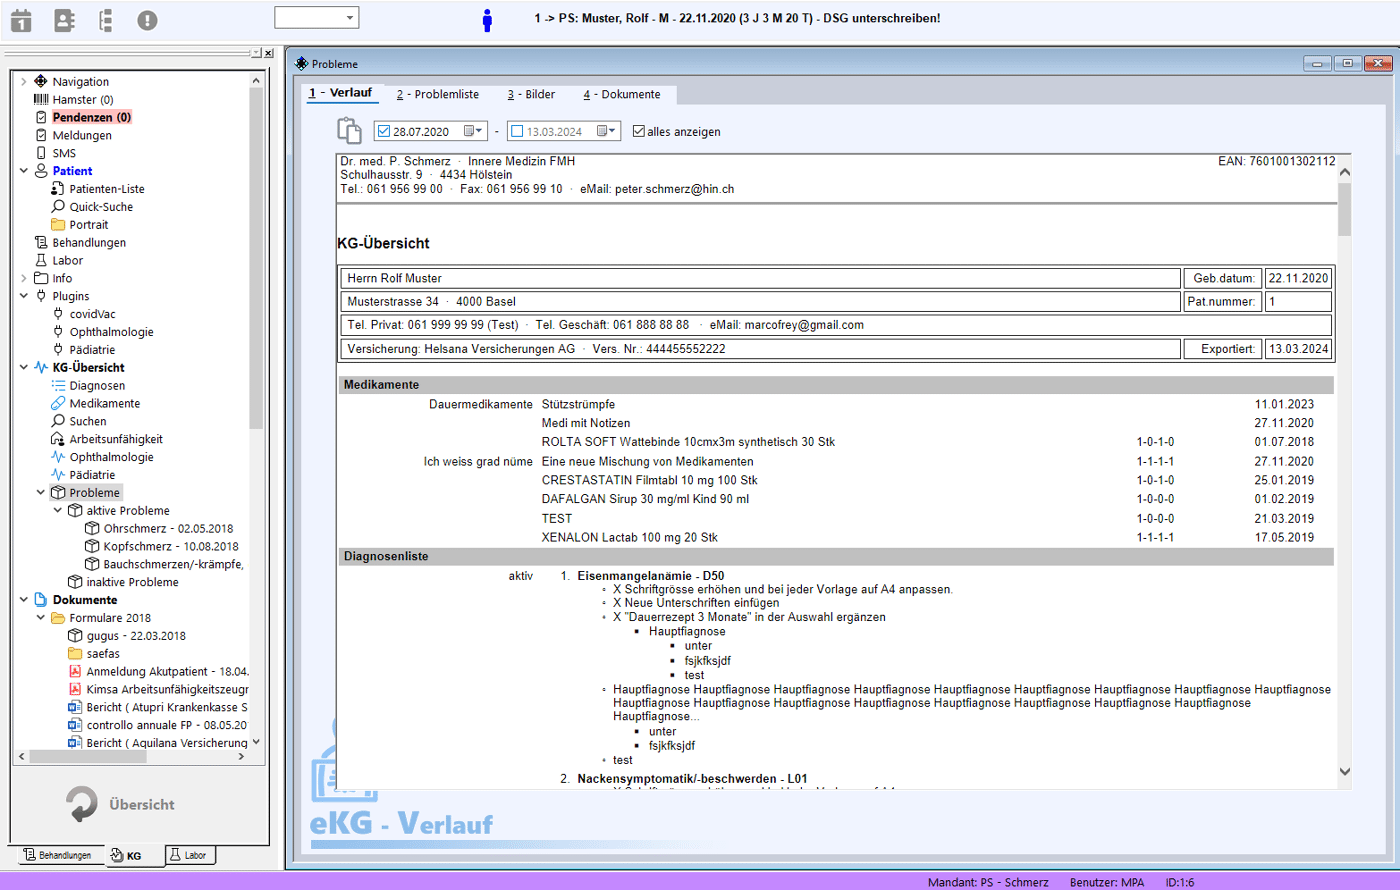Open Pendenzen (0) in sidebar

coord(92,117)
